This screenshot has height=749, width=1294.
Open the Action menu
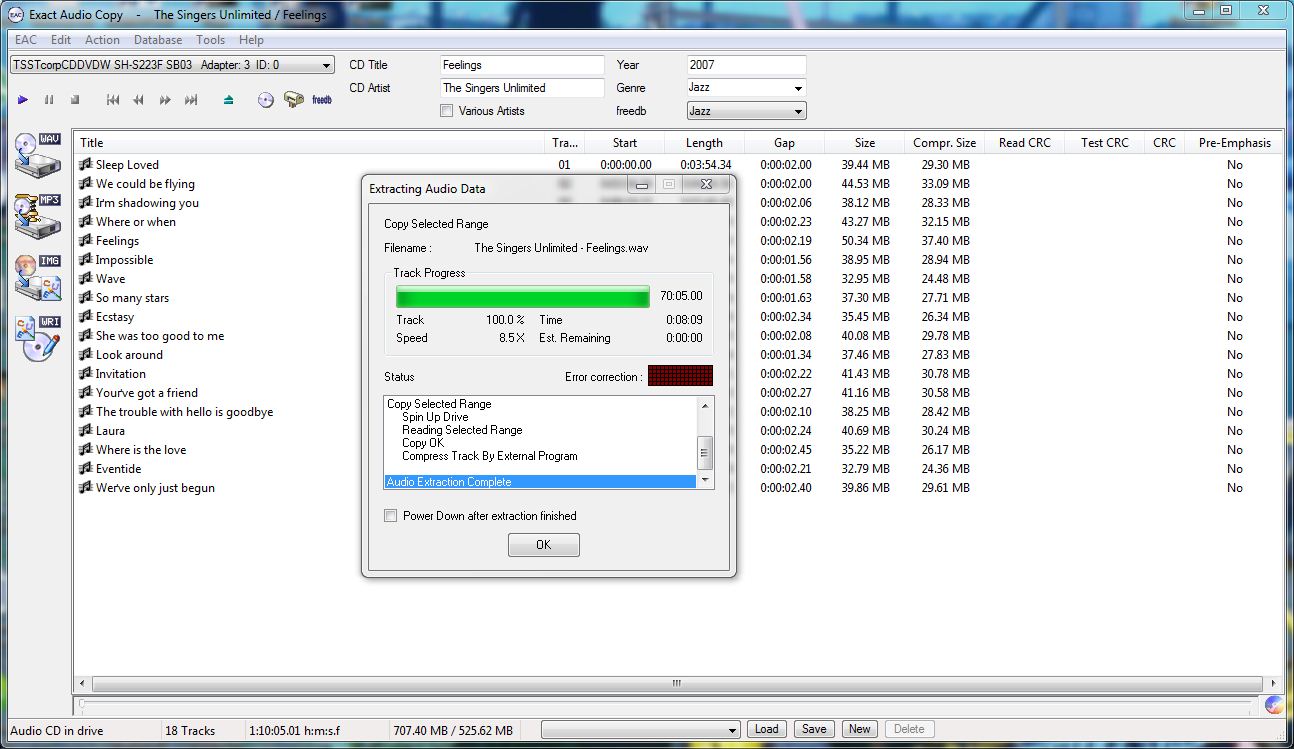pyautogui.click(x=102, y=40)
